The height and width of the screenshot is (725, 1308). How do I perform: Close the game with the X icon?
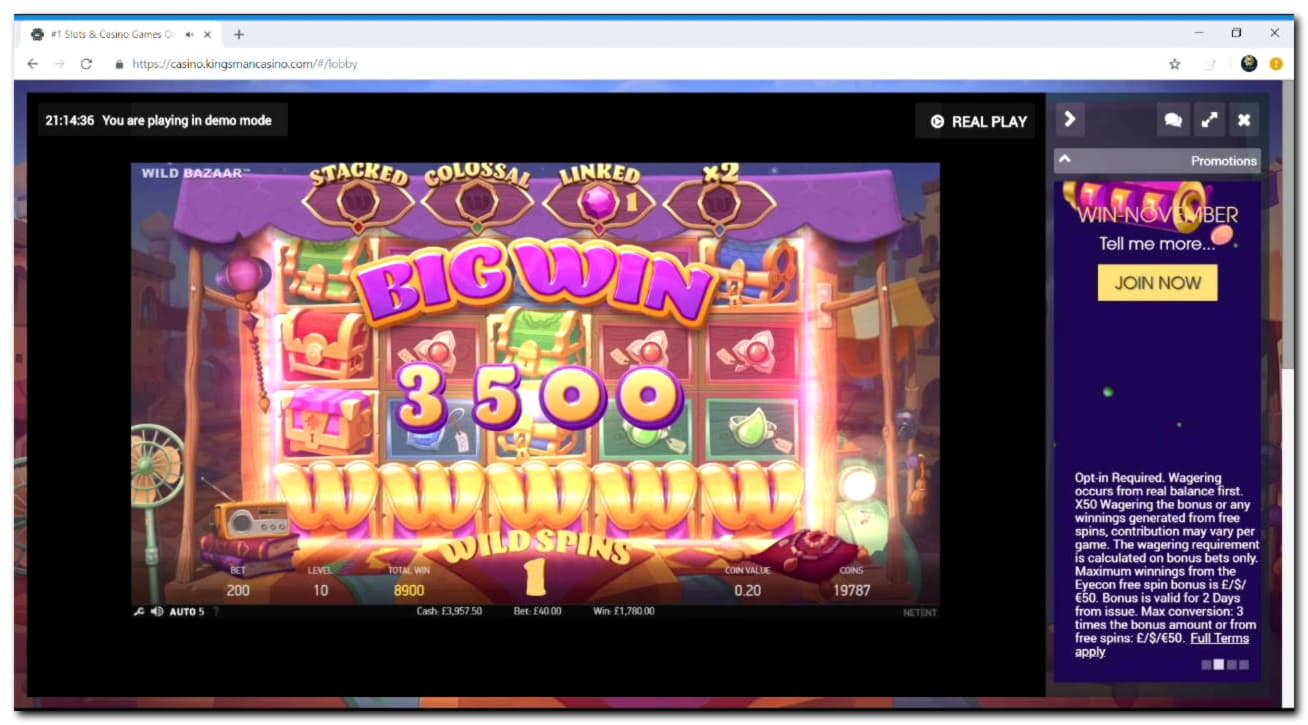(1244, 120)
